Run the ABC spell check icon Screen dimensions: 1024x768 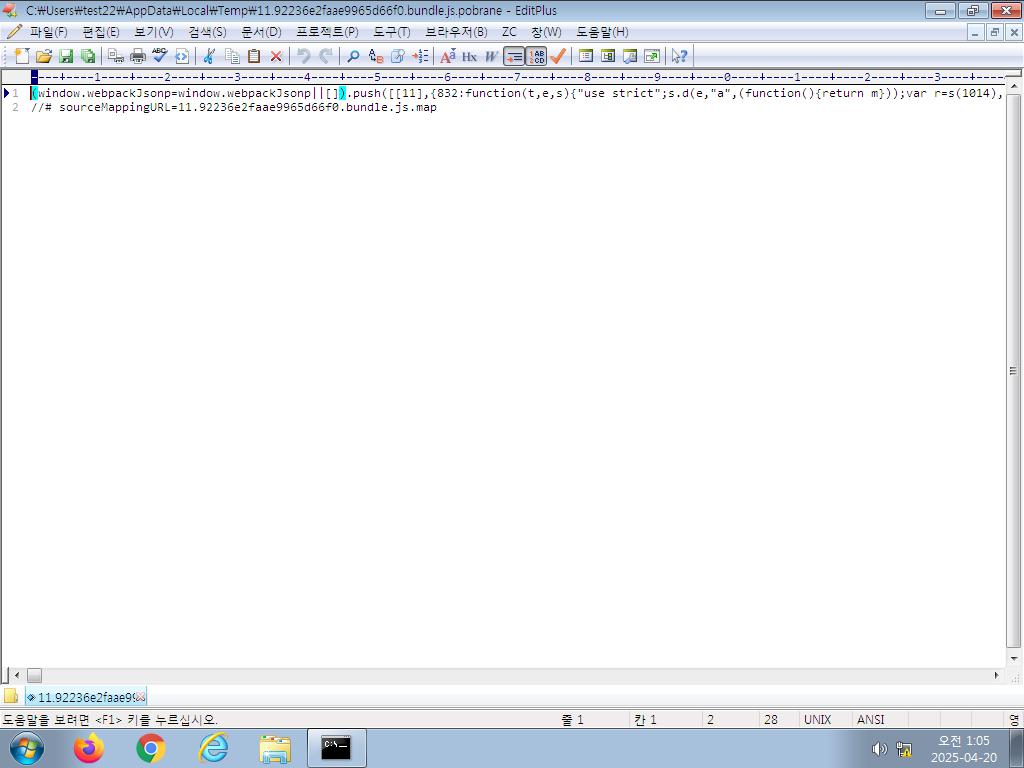pos(160,56)
